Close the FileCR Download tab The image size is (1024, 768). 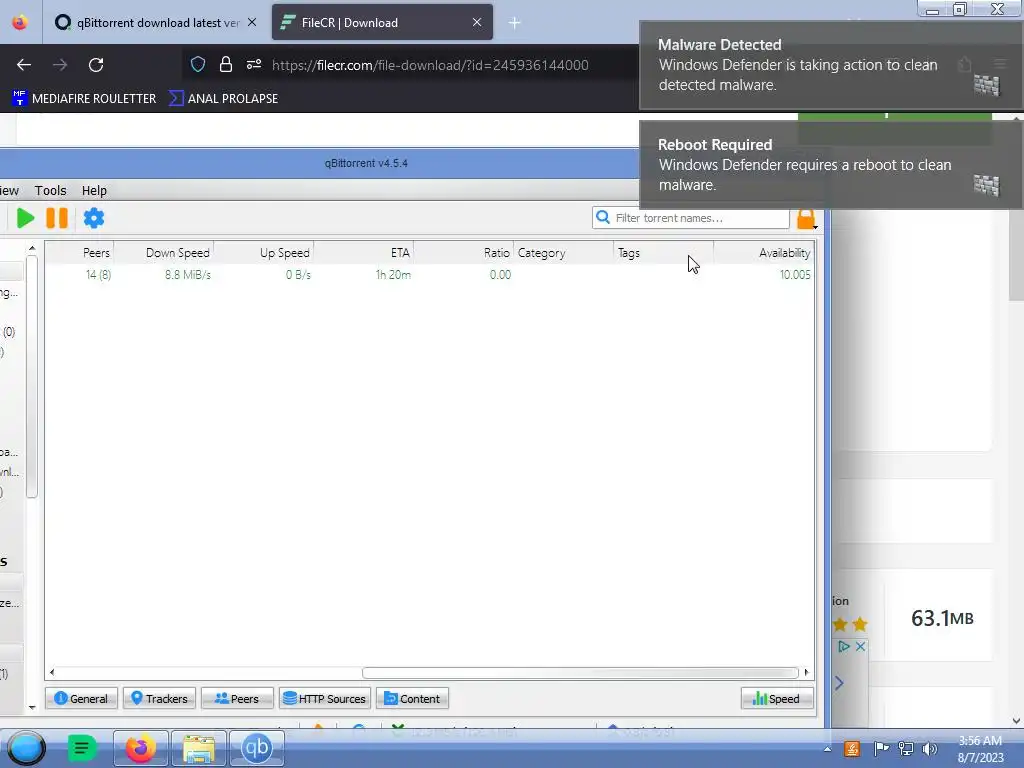[477, 22]
